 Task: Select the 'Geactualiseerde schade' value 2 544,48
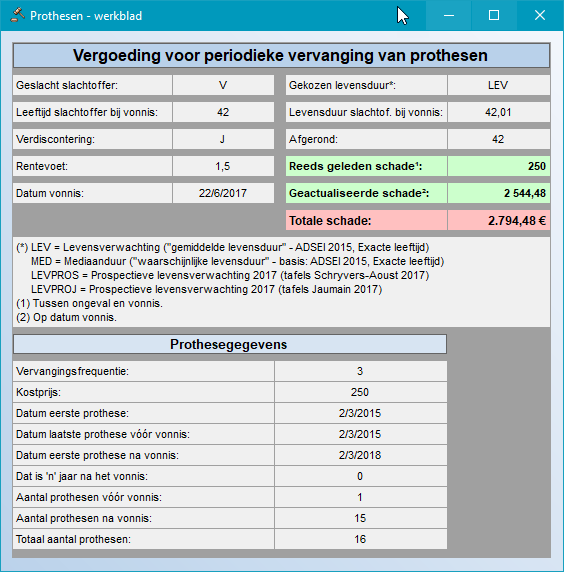coord(499,193)
